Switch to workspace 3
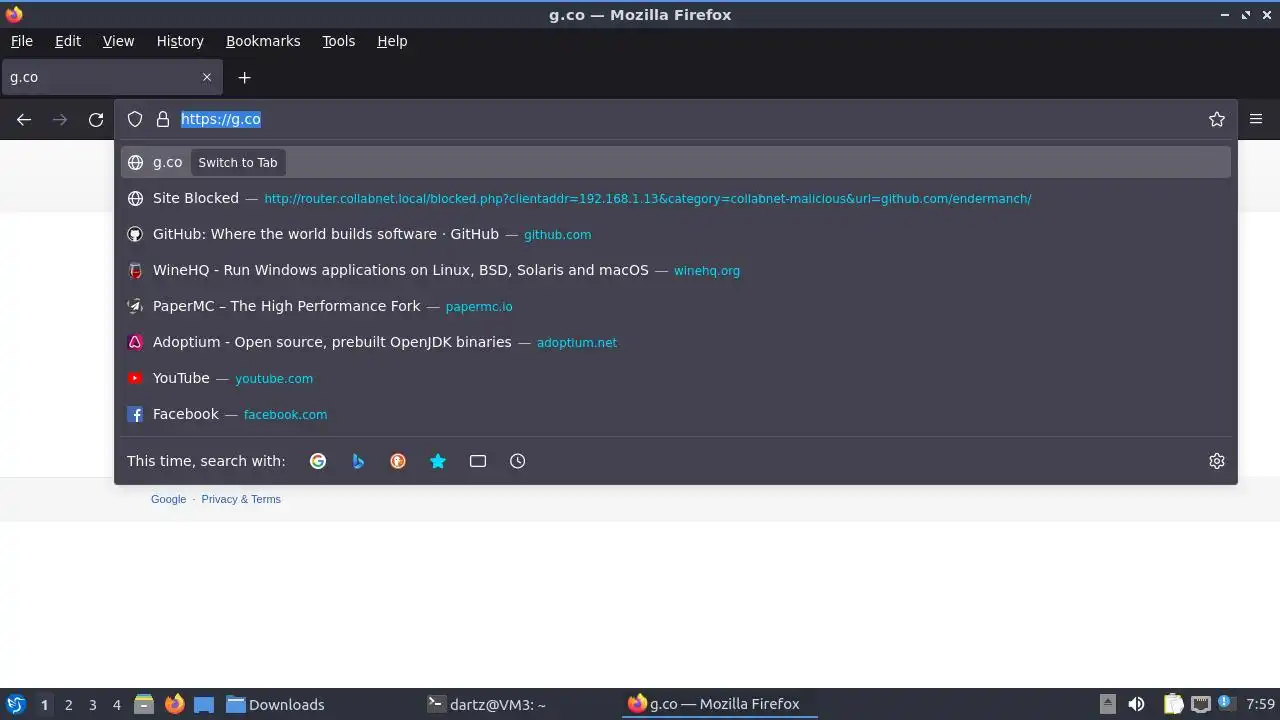1280x720 pixels. coord(92,705)
